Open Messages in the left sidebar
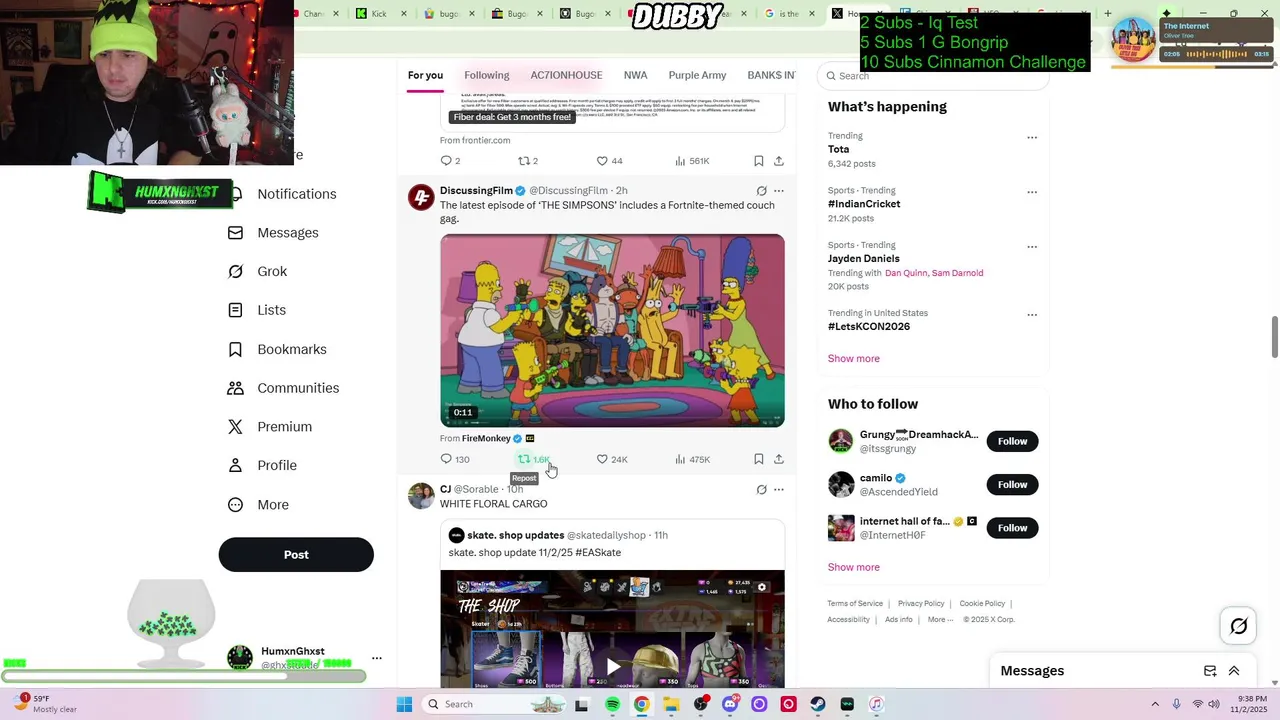 (x=273, y=233)
